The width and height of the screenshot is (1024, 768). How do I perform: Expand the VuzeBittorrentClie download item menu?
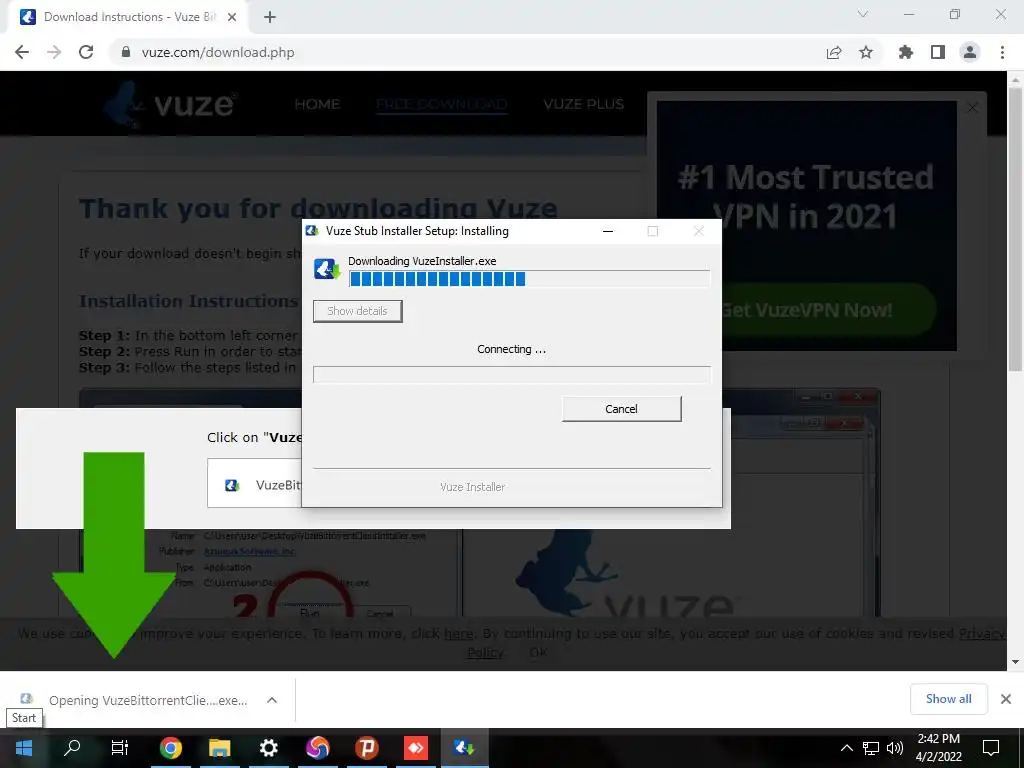pos(272,700)
